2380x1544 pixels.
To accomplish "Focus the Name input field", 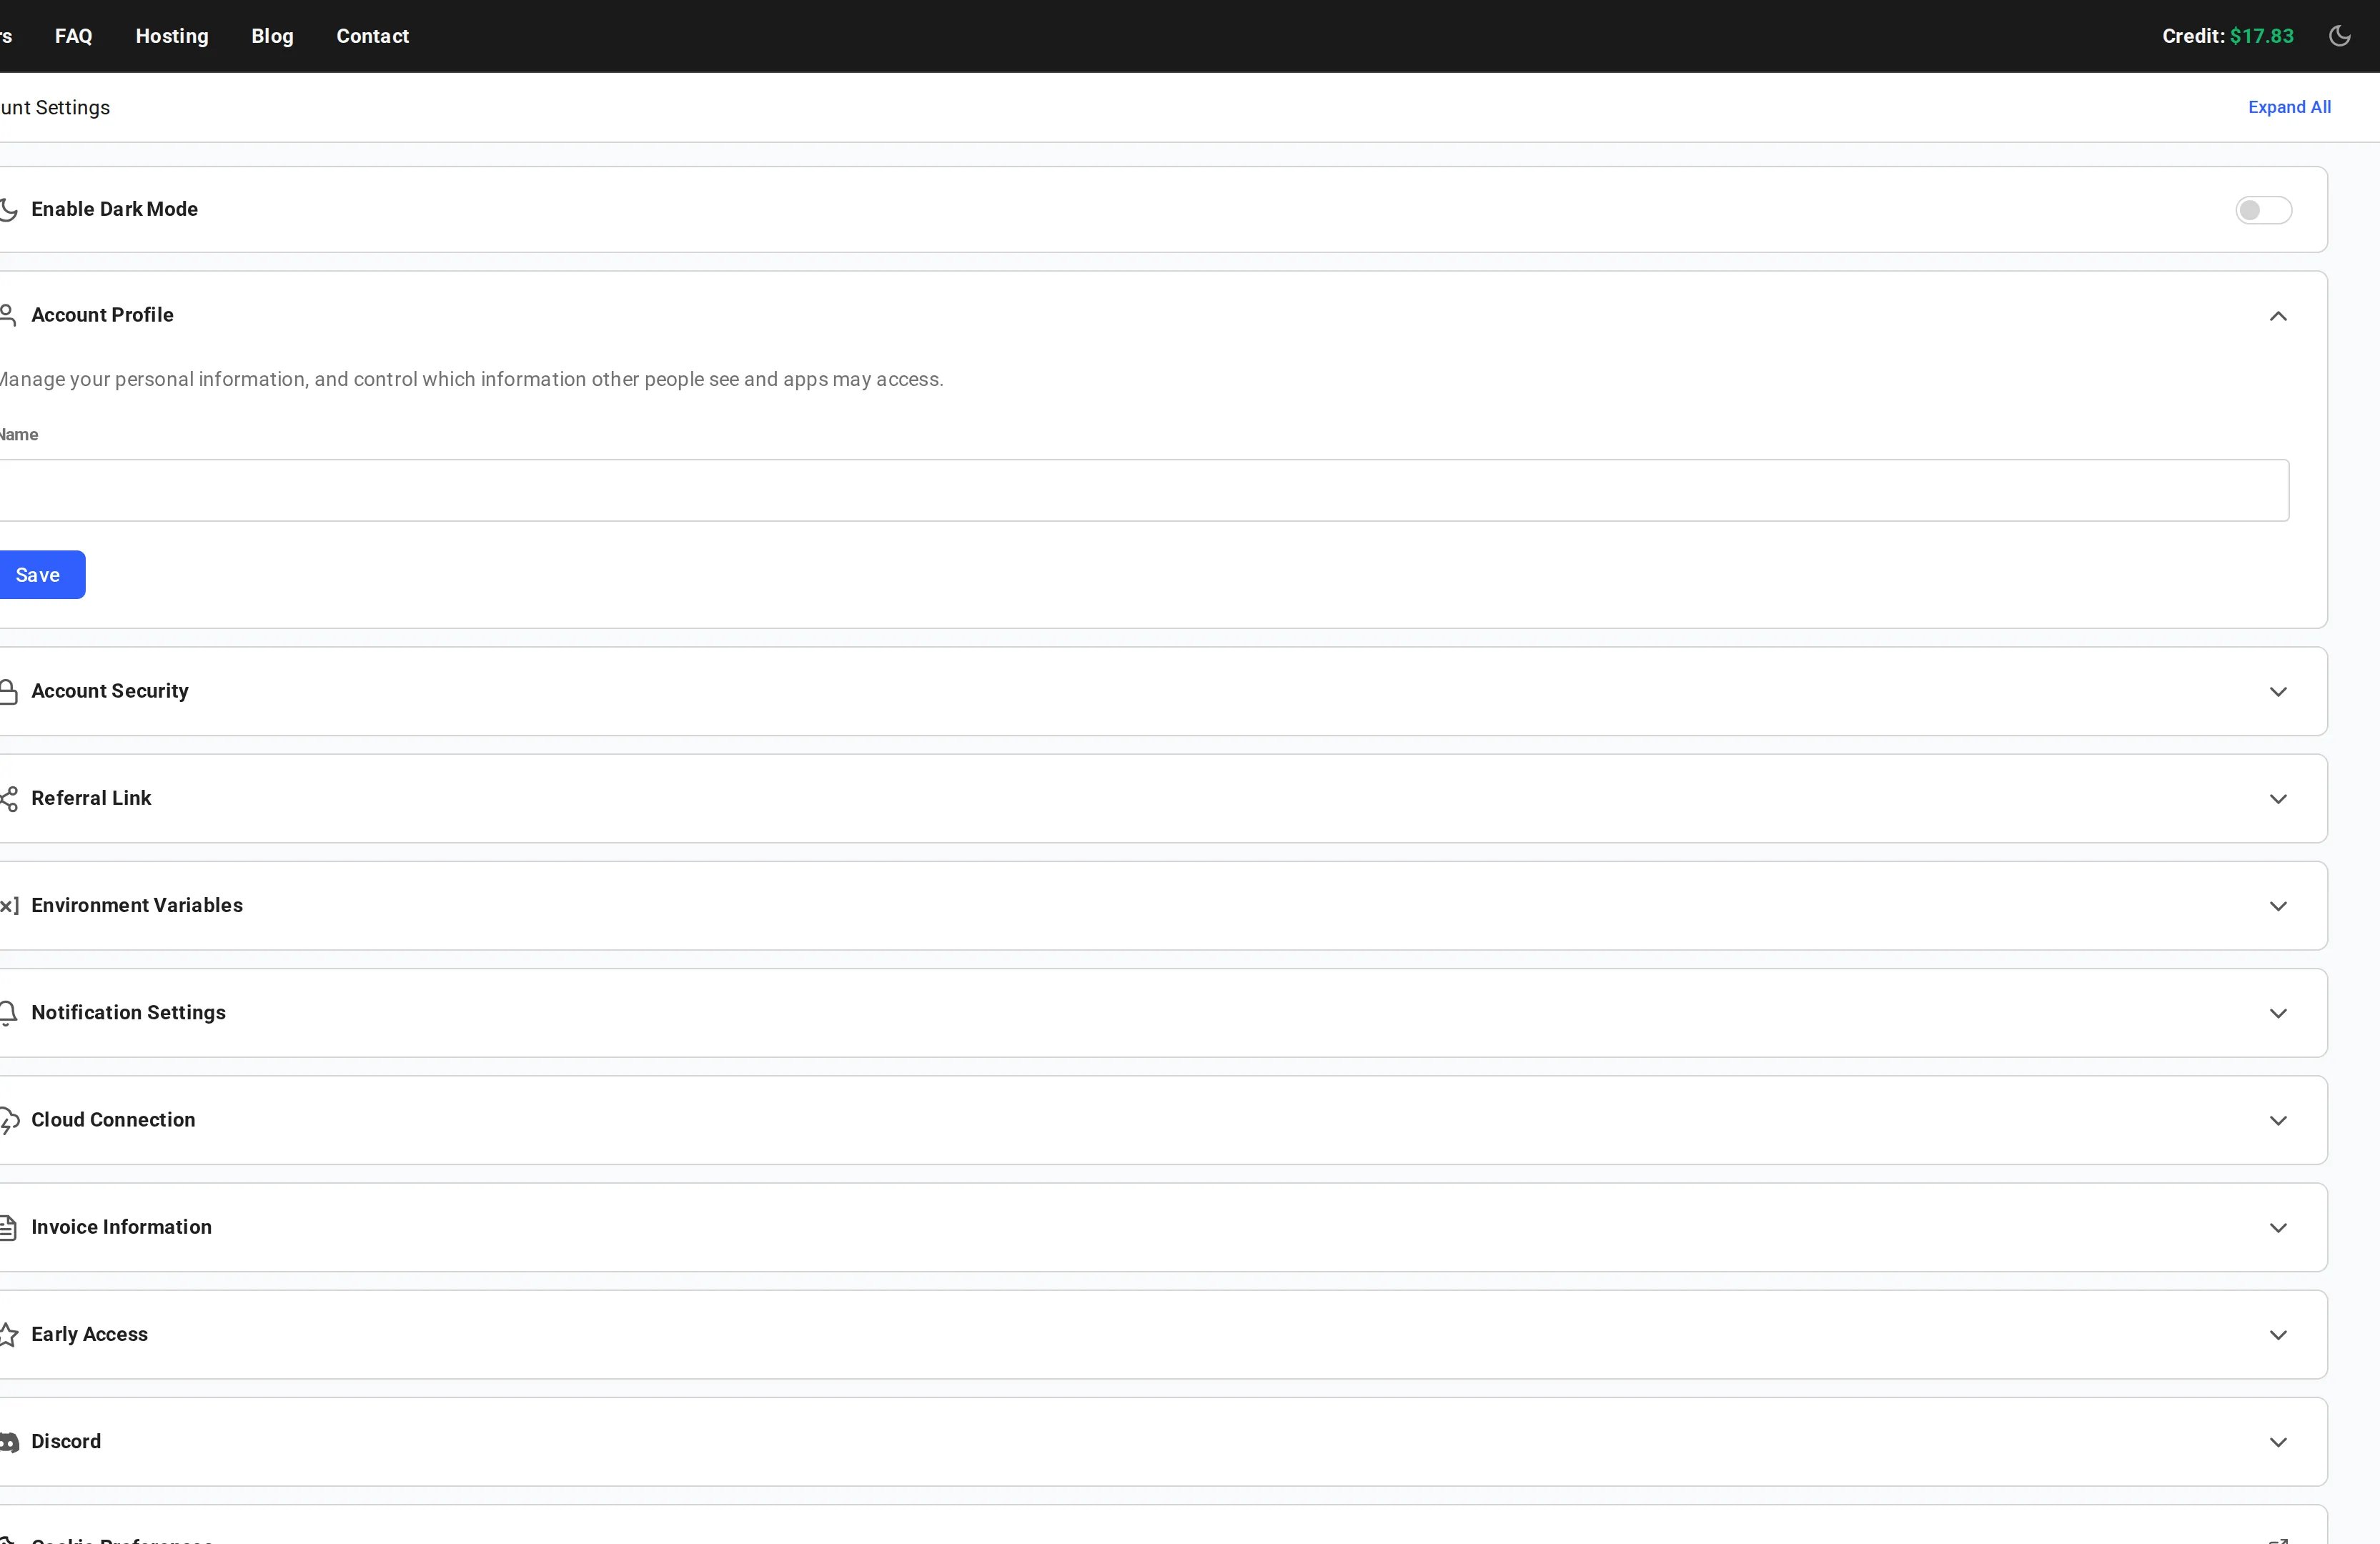I will [x=1144, y=490].
